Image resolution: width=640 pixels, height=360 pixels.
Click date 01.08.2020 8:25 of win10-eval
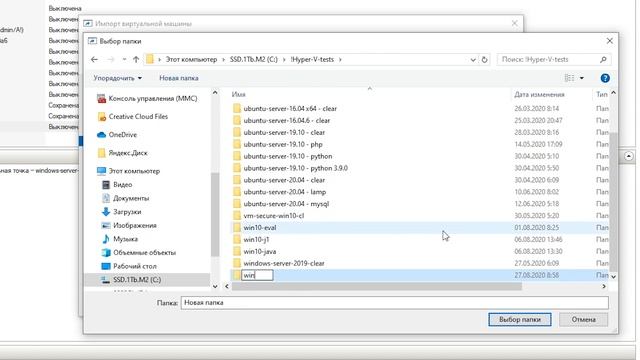(536, 227)
